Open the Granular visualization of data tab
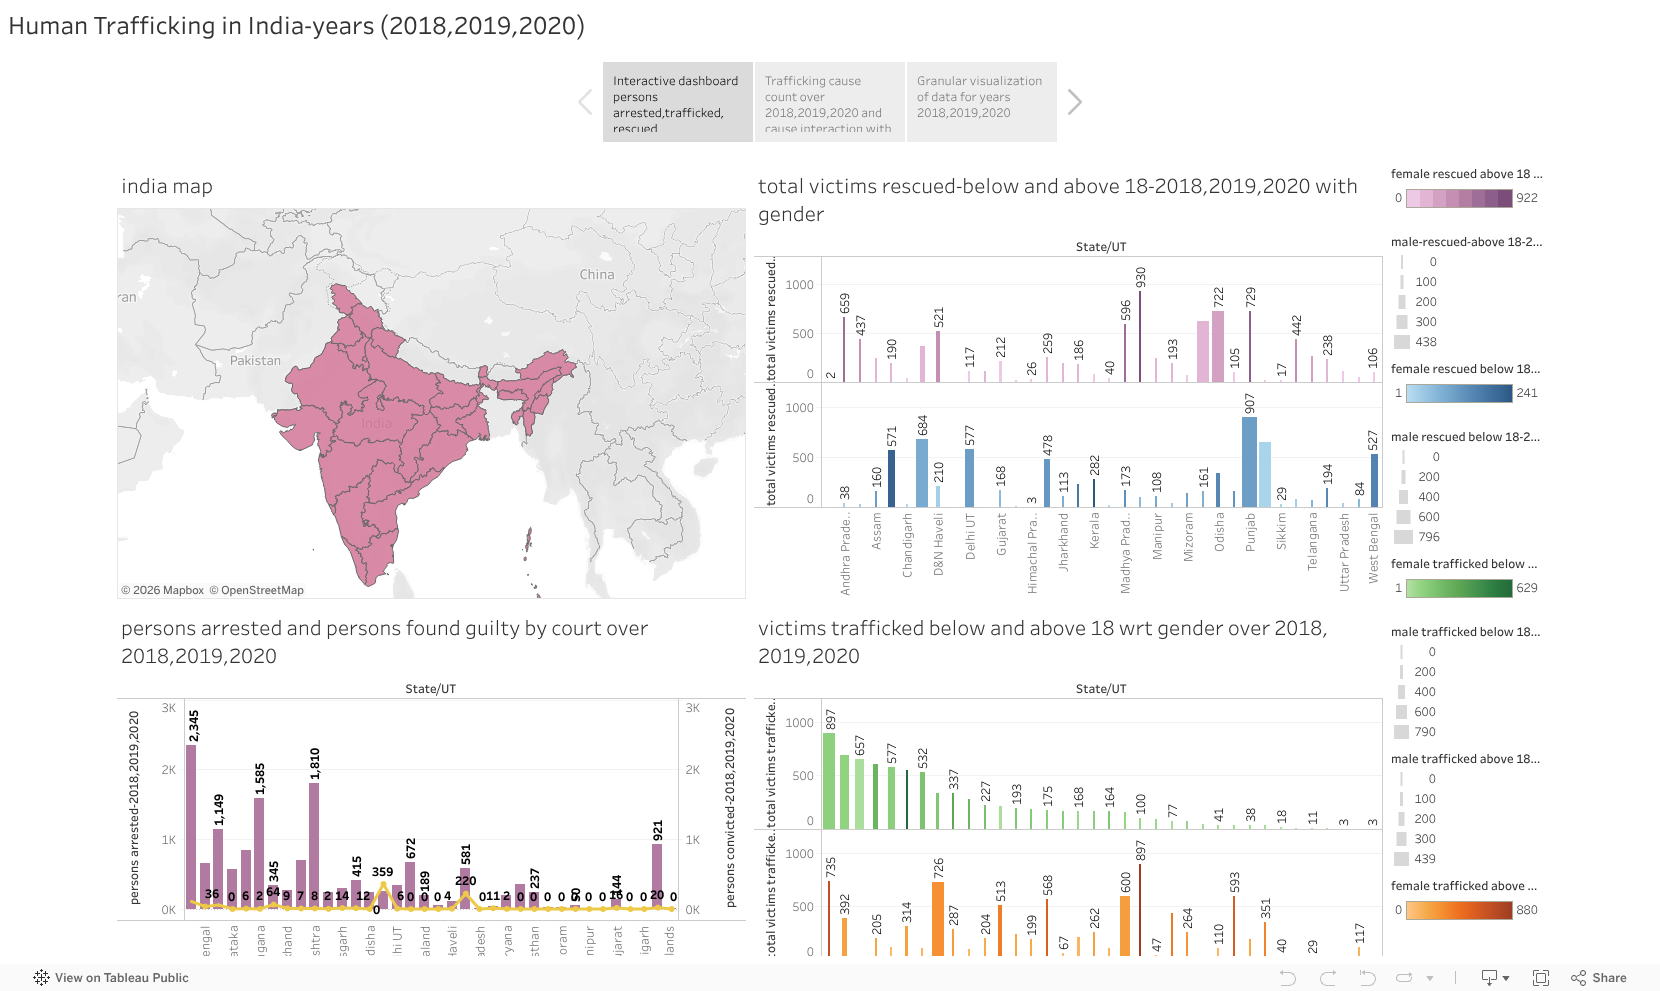 (x=981, y=102)
